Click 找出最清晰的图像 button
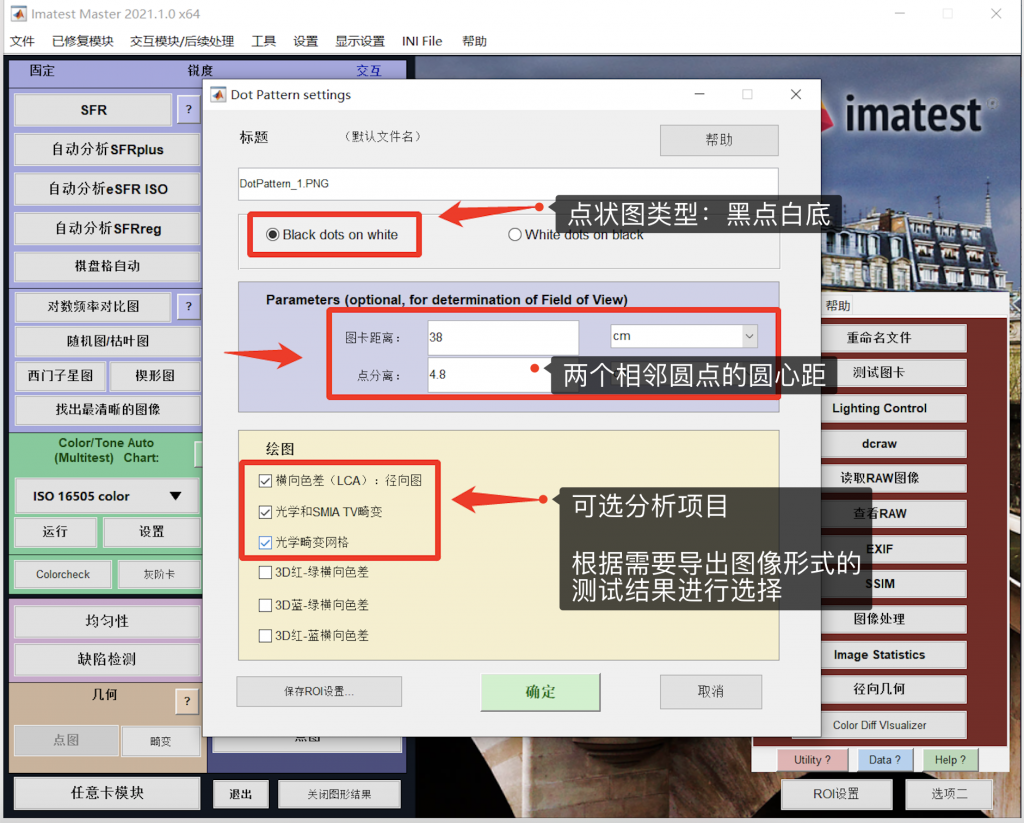1024x823 pixels. (x=107, y=410)
